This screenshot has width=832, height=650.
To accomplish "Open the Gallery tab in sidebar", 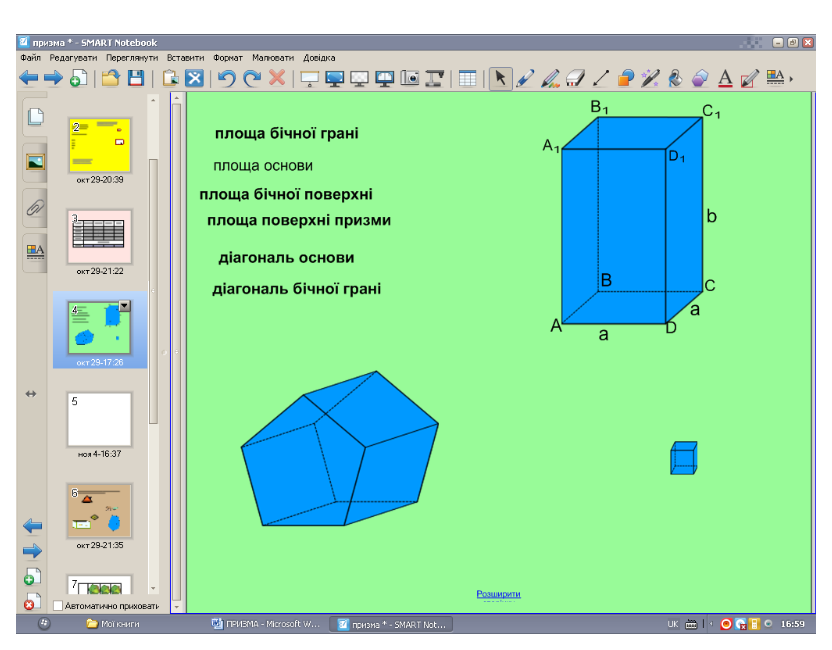I will tap(35, 161).
